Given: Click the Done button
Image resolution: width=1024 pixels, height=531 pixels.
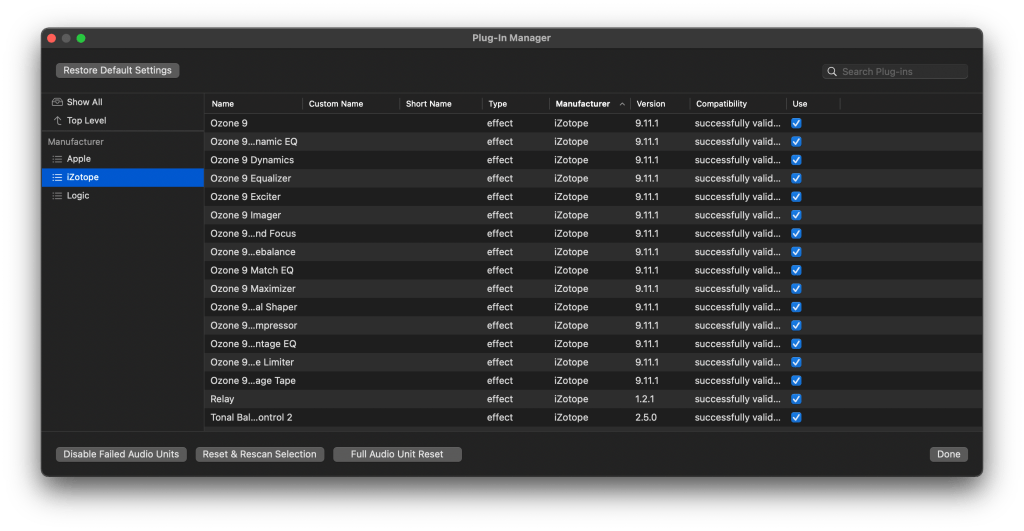Looking at the screenshot, I should (948, 454).
